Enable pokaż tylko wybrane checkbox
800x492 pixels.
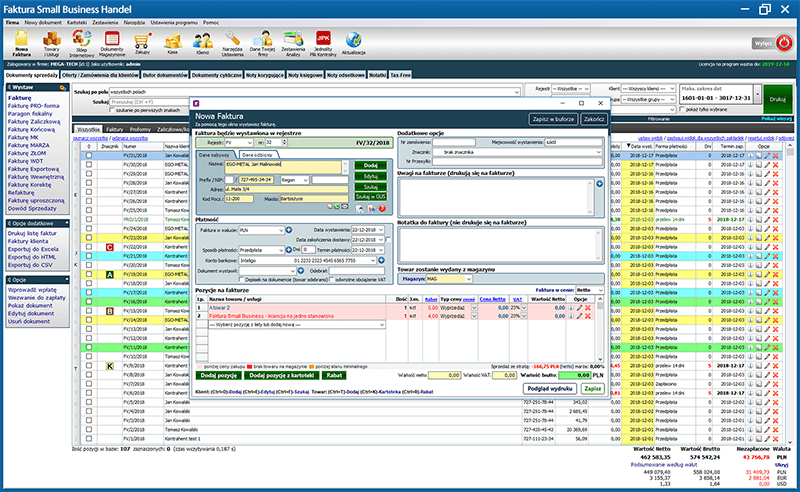(x=682, y=109)
